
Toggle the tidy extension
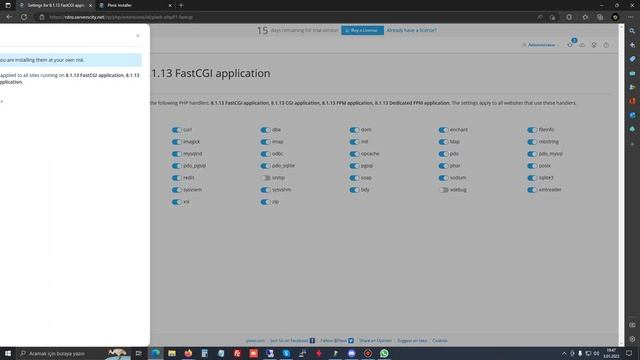[354, 190]
